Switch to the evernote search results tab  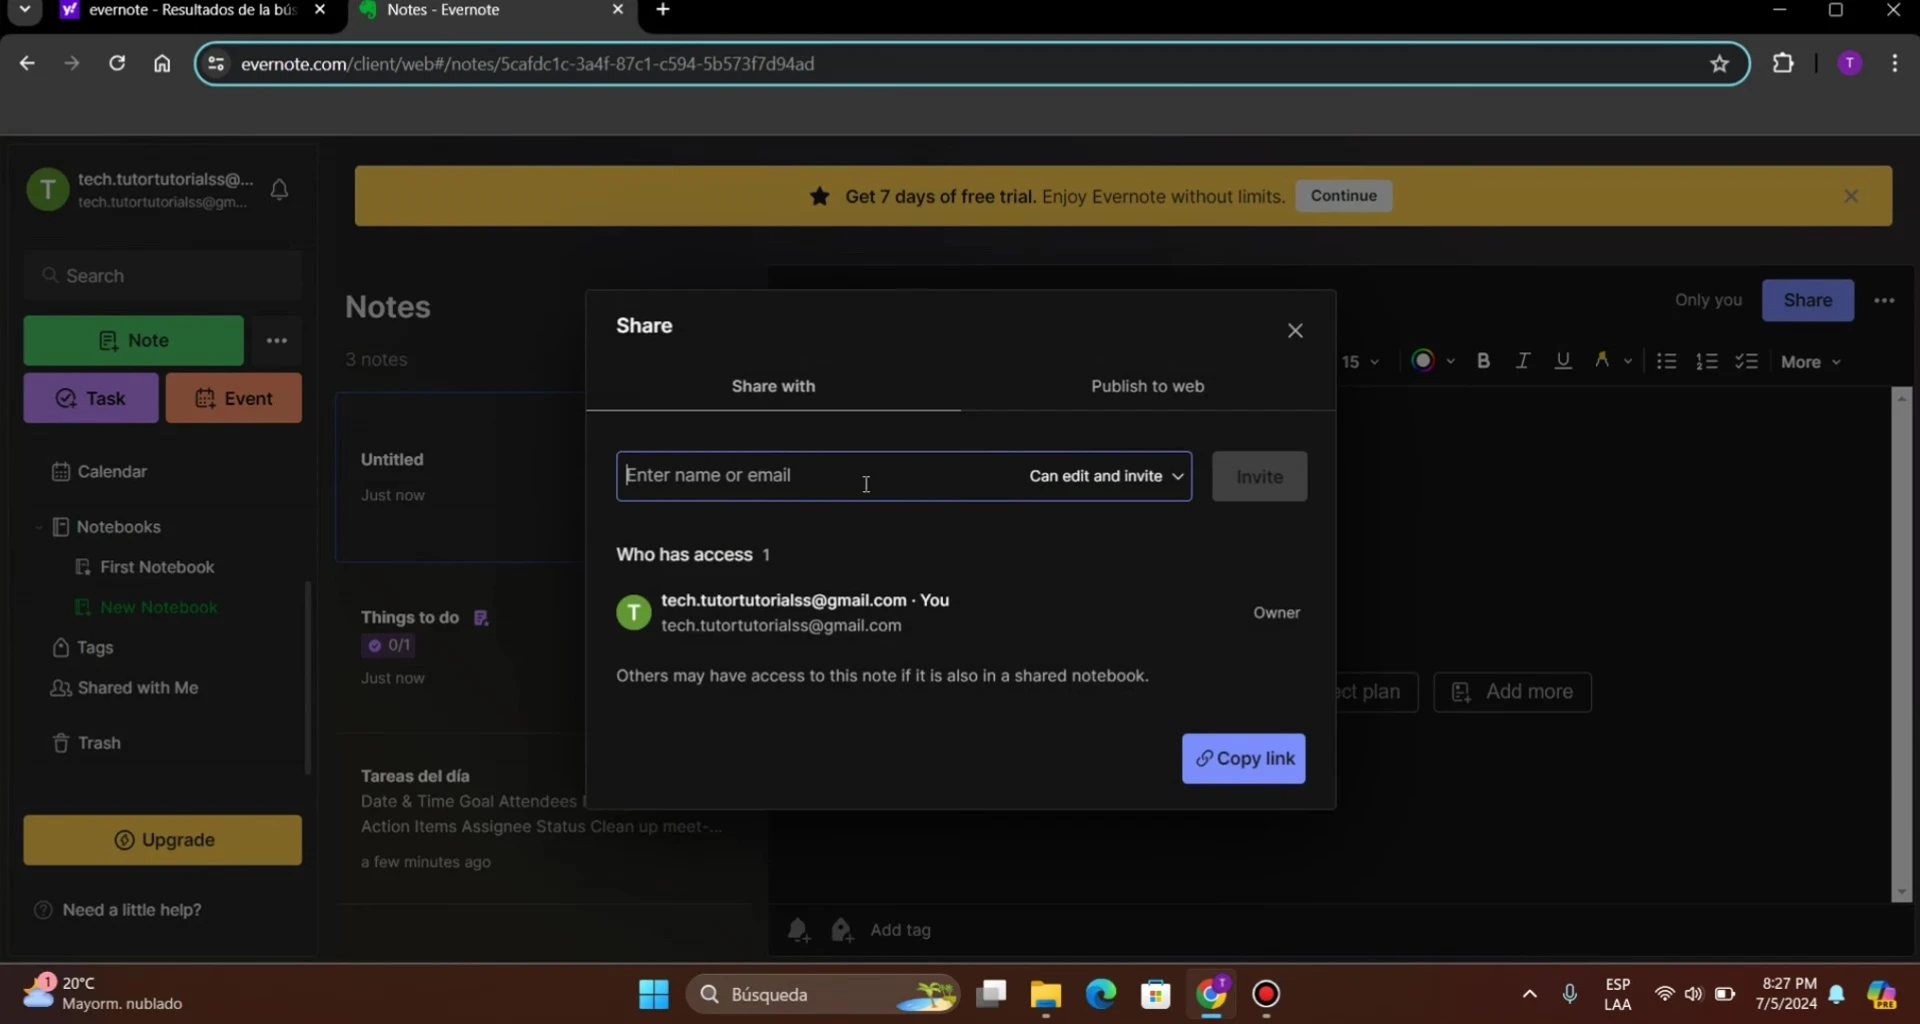coord(193,10)
